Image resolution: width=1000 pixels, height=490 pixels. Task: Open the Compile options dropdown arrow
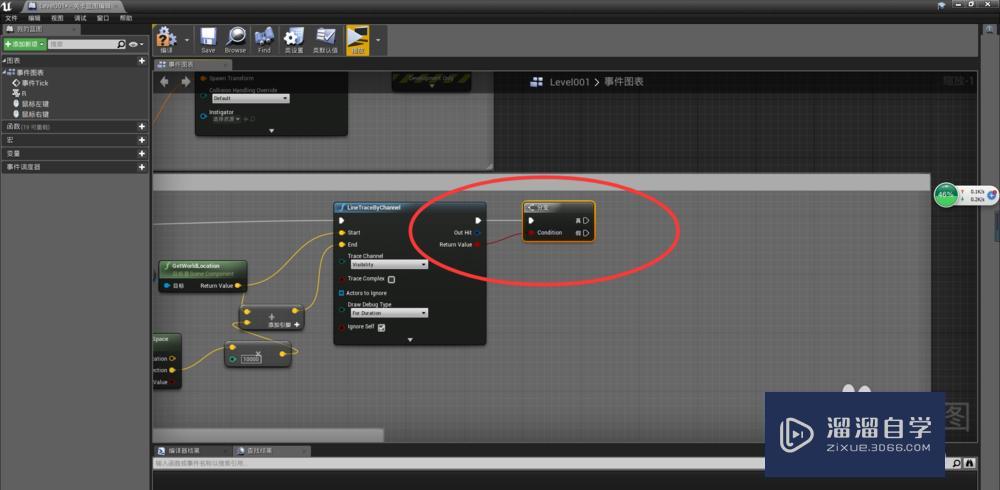coord(187,40)
